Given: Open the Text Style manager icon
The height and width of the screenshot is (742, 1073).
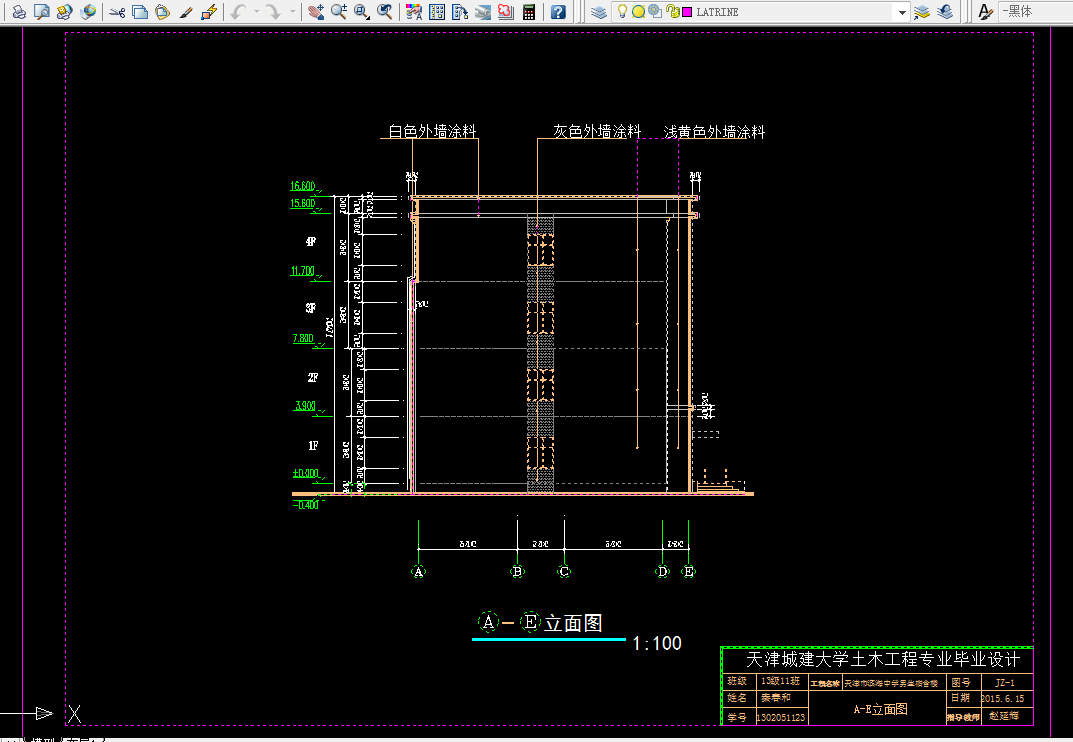Looking at the screenshot, I should pos(985,12).
